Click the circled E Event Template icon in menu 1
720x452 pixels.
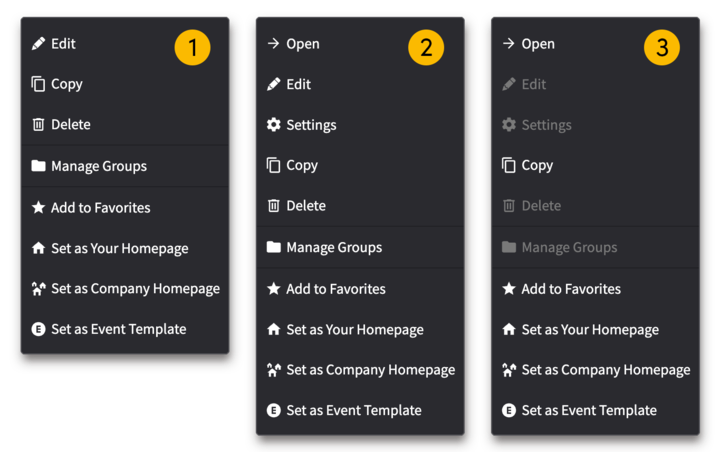coord(38,329)
